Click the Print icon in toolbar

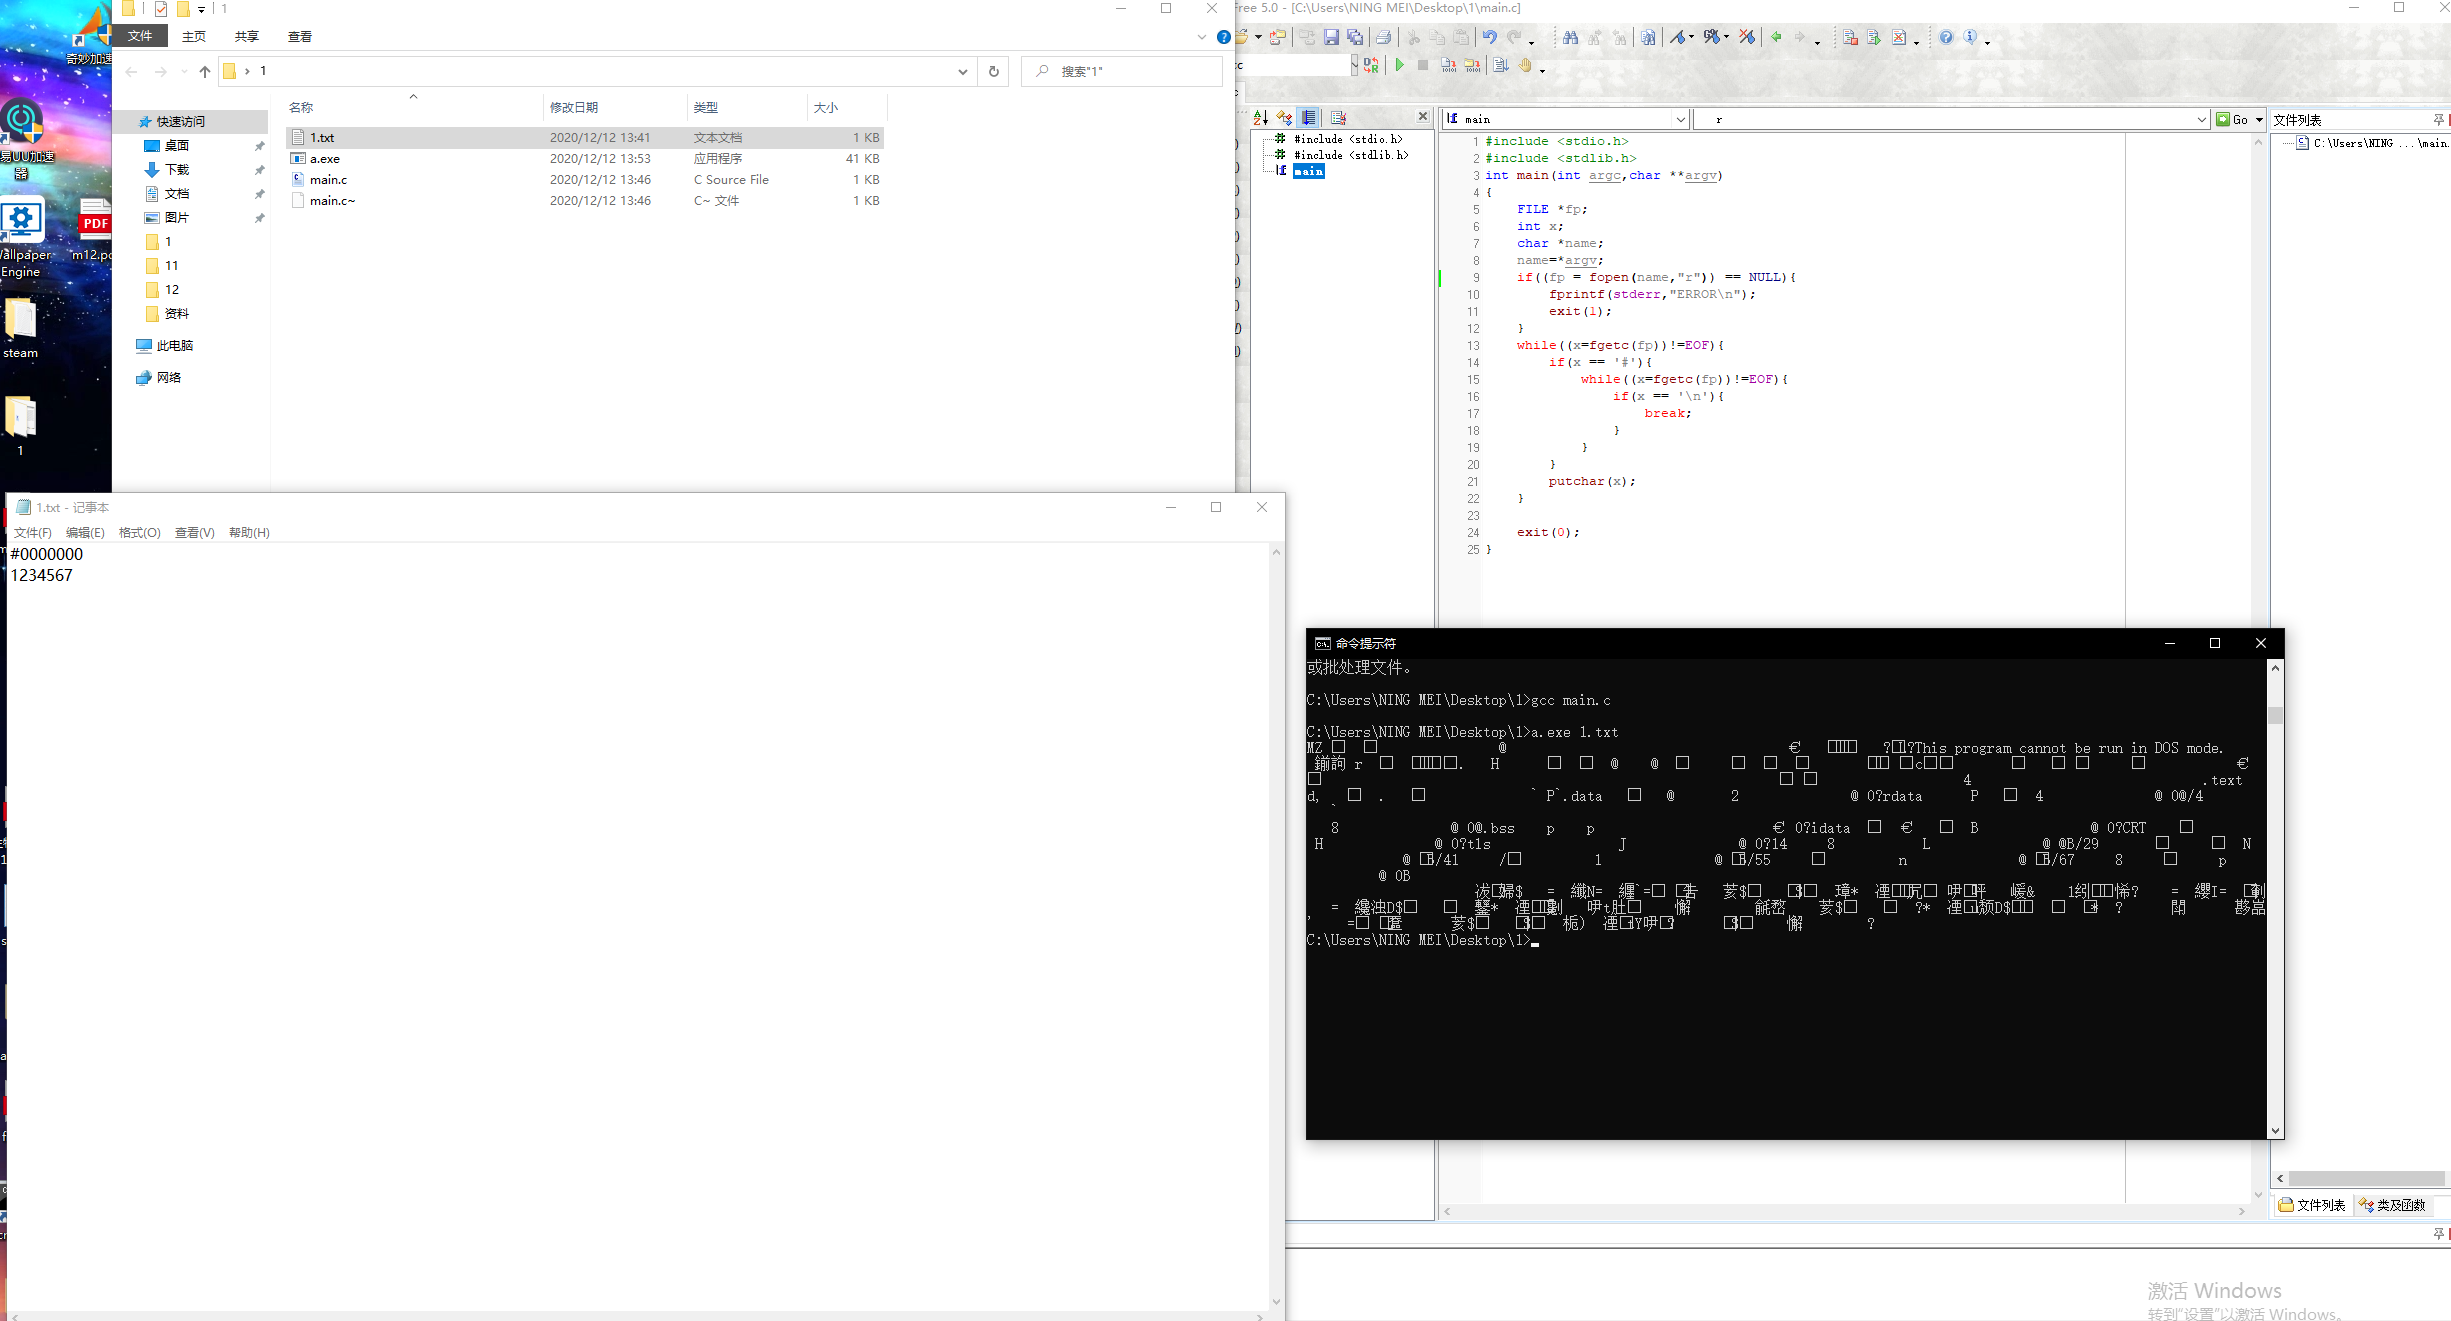coord(1383,38)
